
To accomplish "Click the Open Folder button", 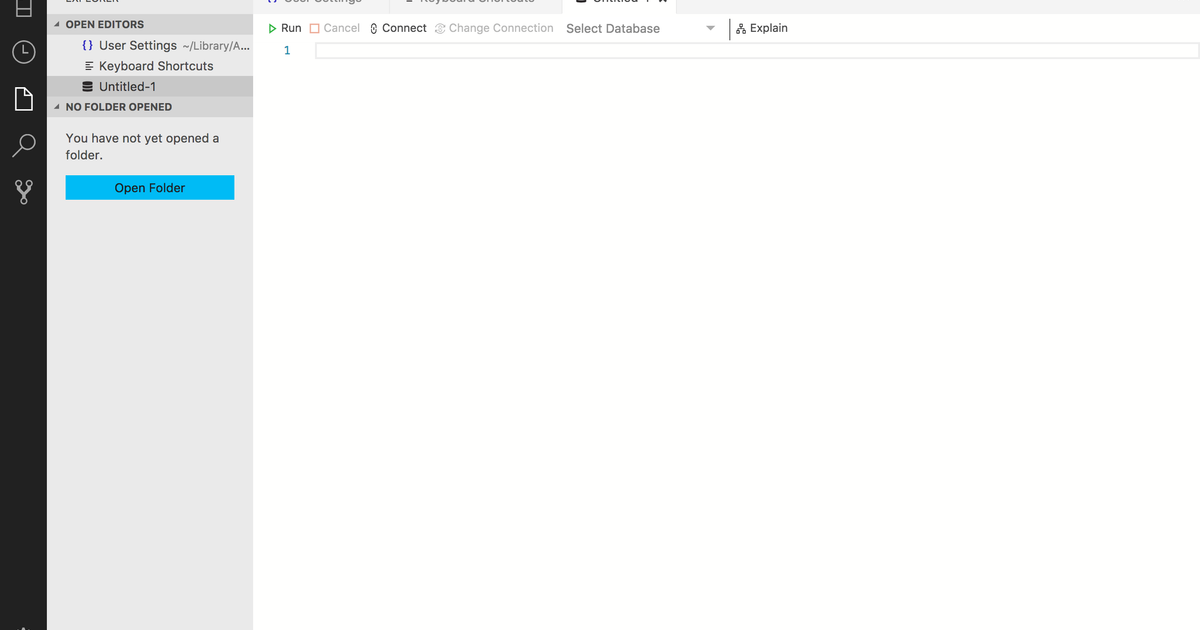I will (150, 187).
